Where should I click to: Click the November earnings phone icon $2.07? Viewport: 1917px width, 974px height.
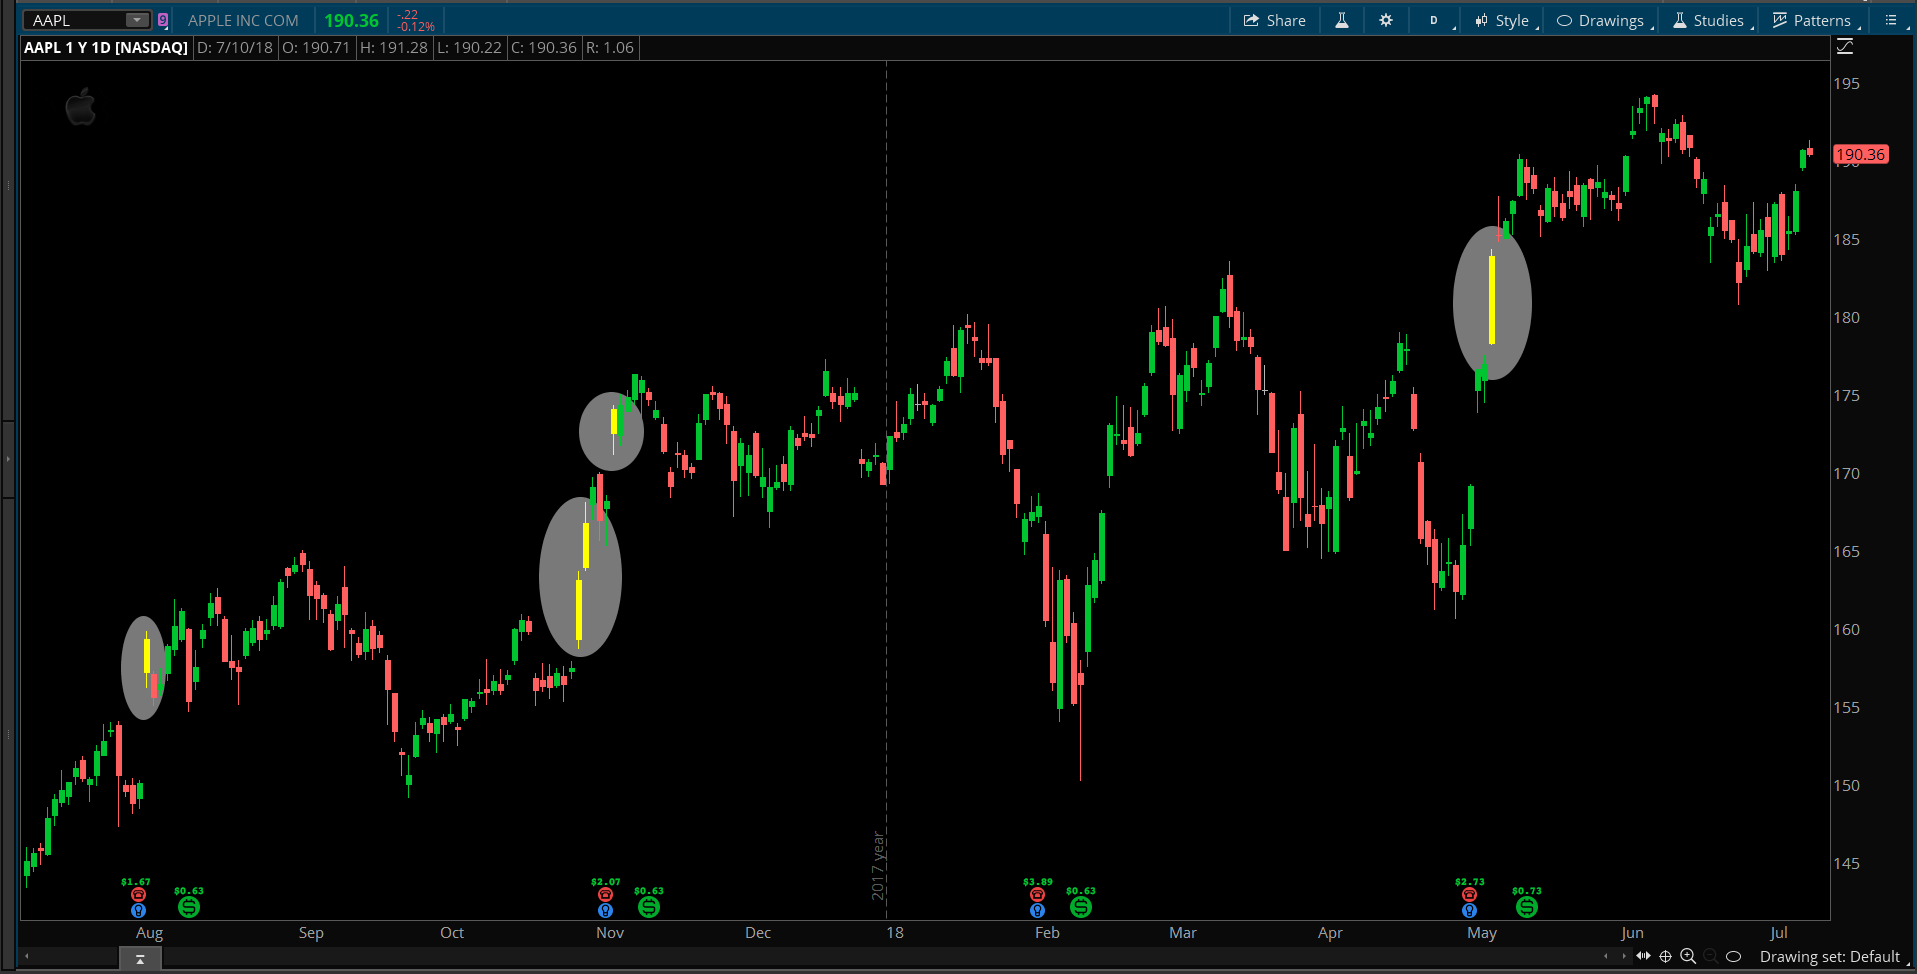(x=605, y=894)
